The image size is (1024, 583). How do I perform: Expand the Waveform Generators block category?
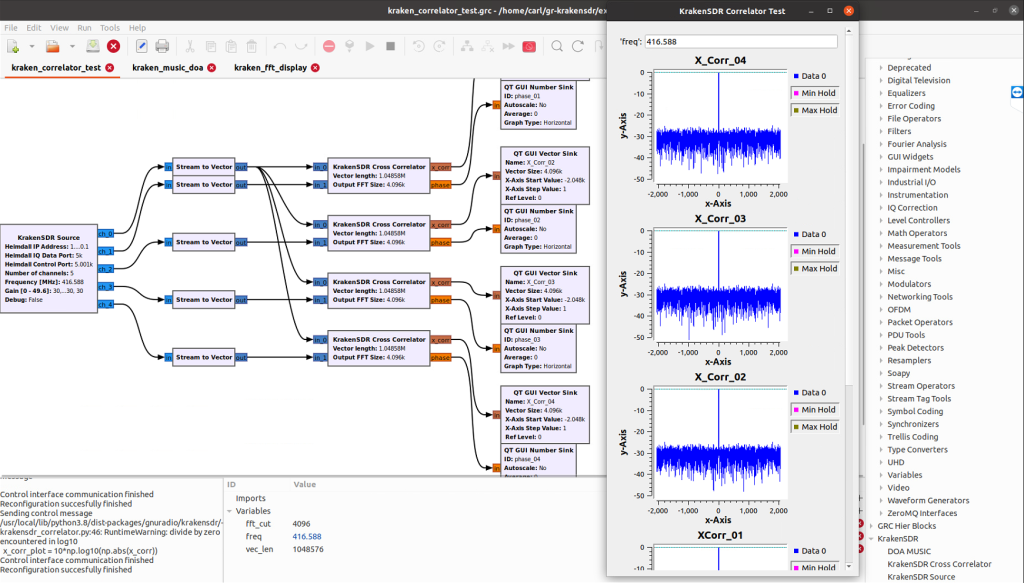click(881, 501)
